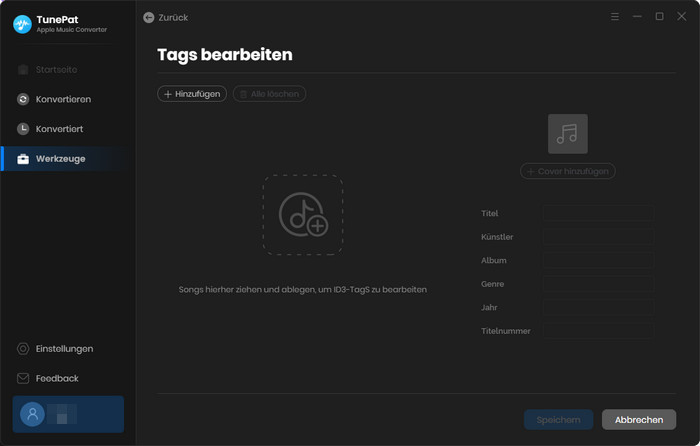Focus the Titel input field

tap(598, 213)
